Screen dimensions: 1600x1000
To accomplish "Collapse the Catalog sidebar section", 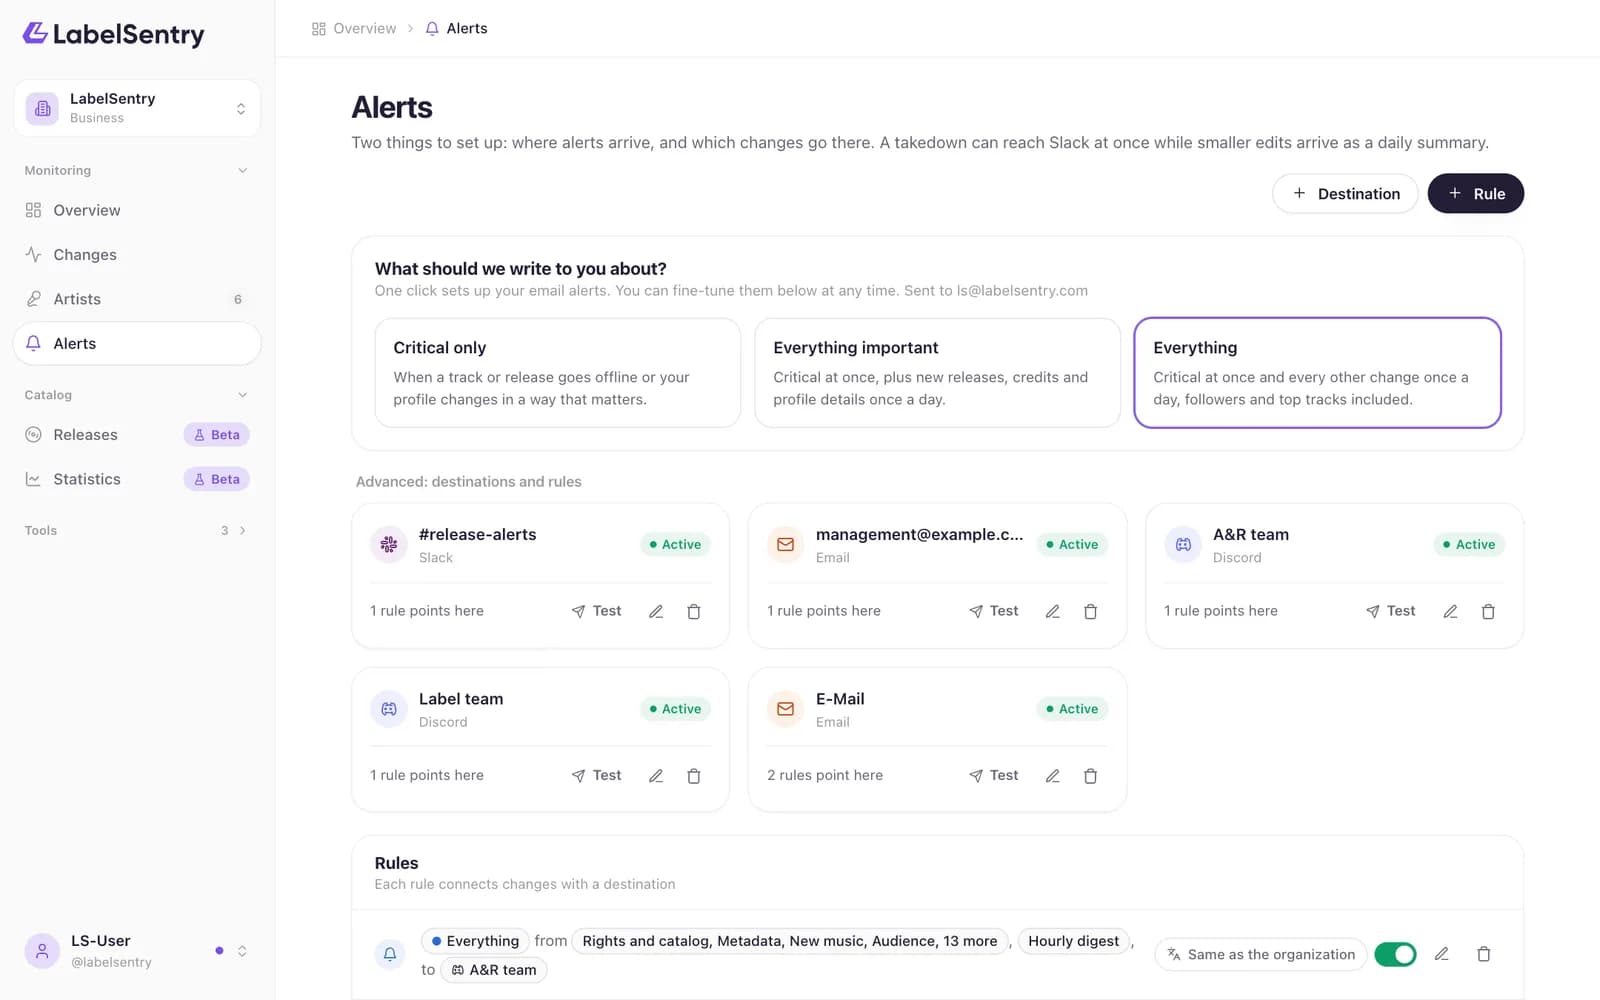I will pos(137,395).
